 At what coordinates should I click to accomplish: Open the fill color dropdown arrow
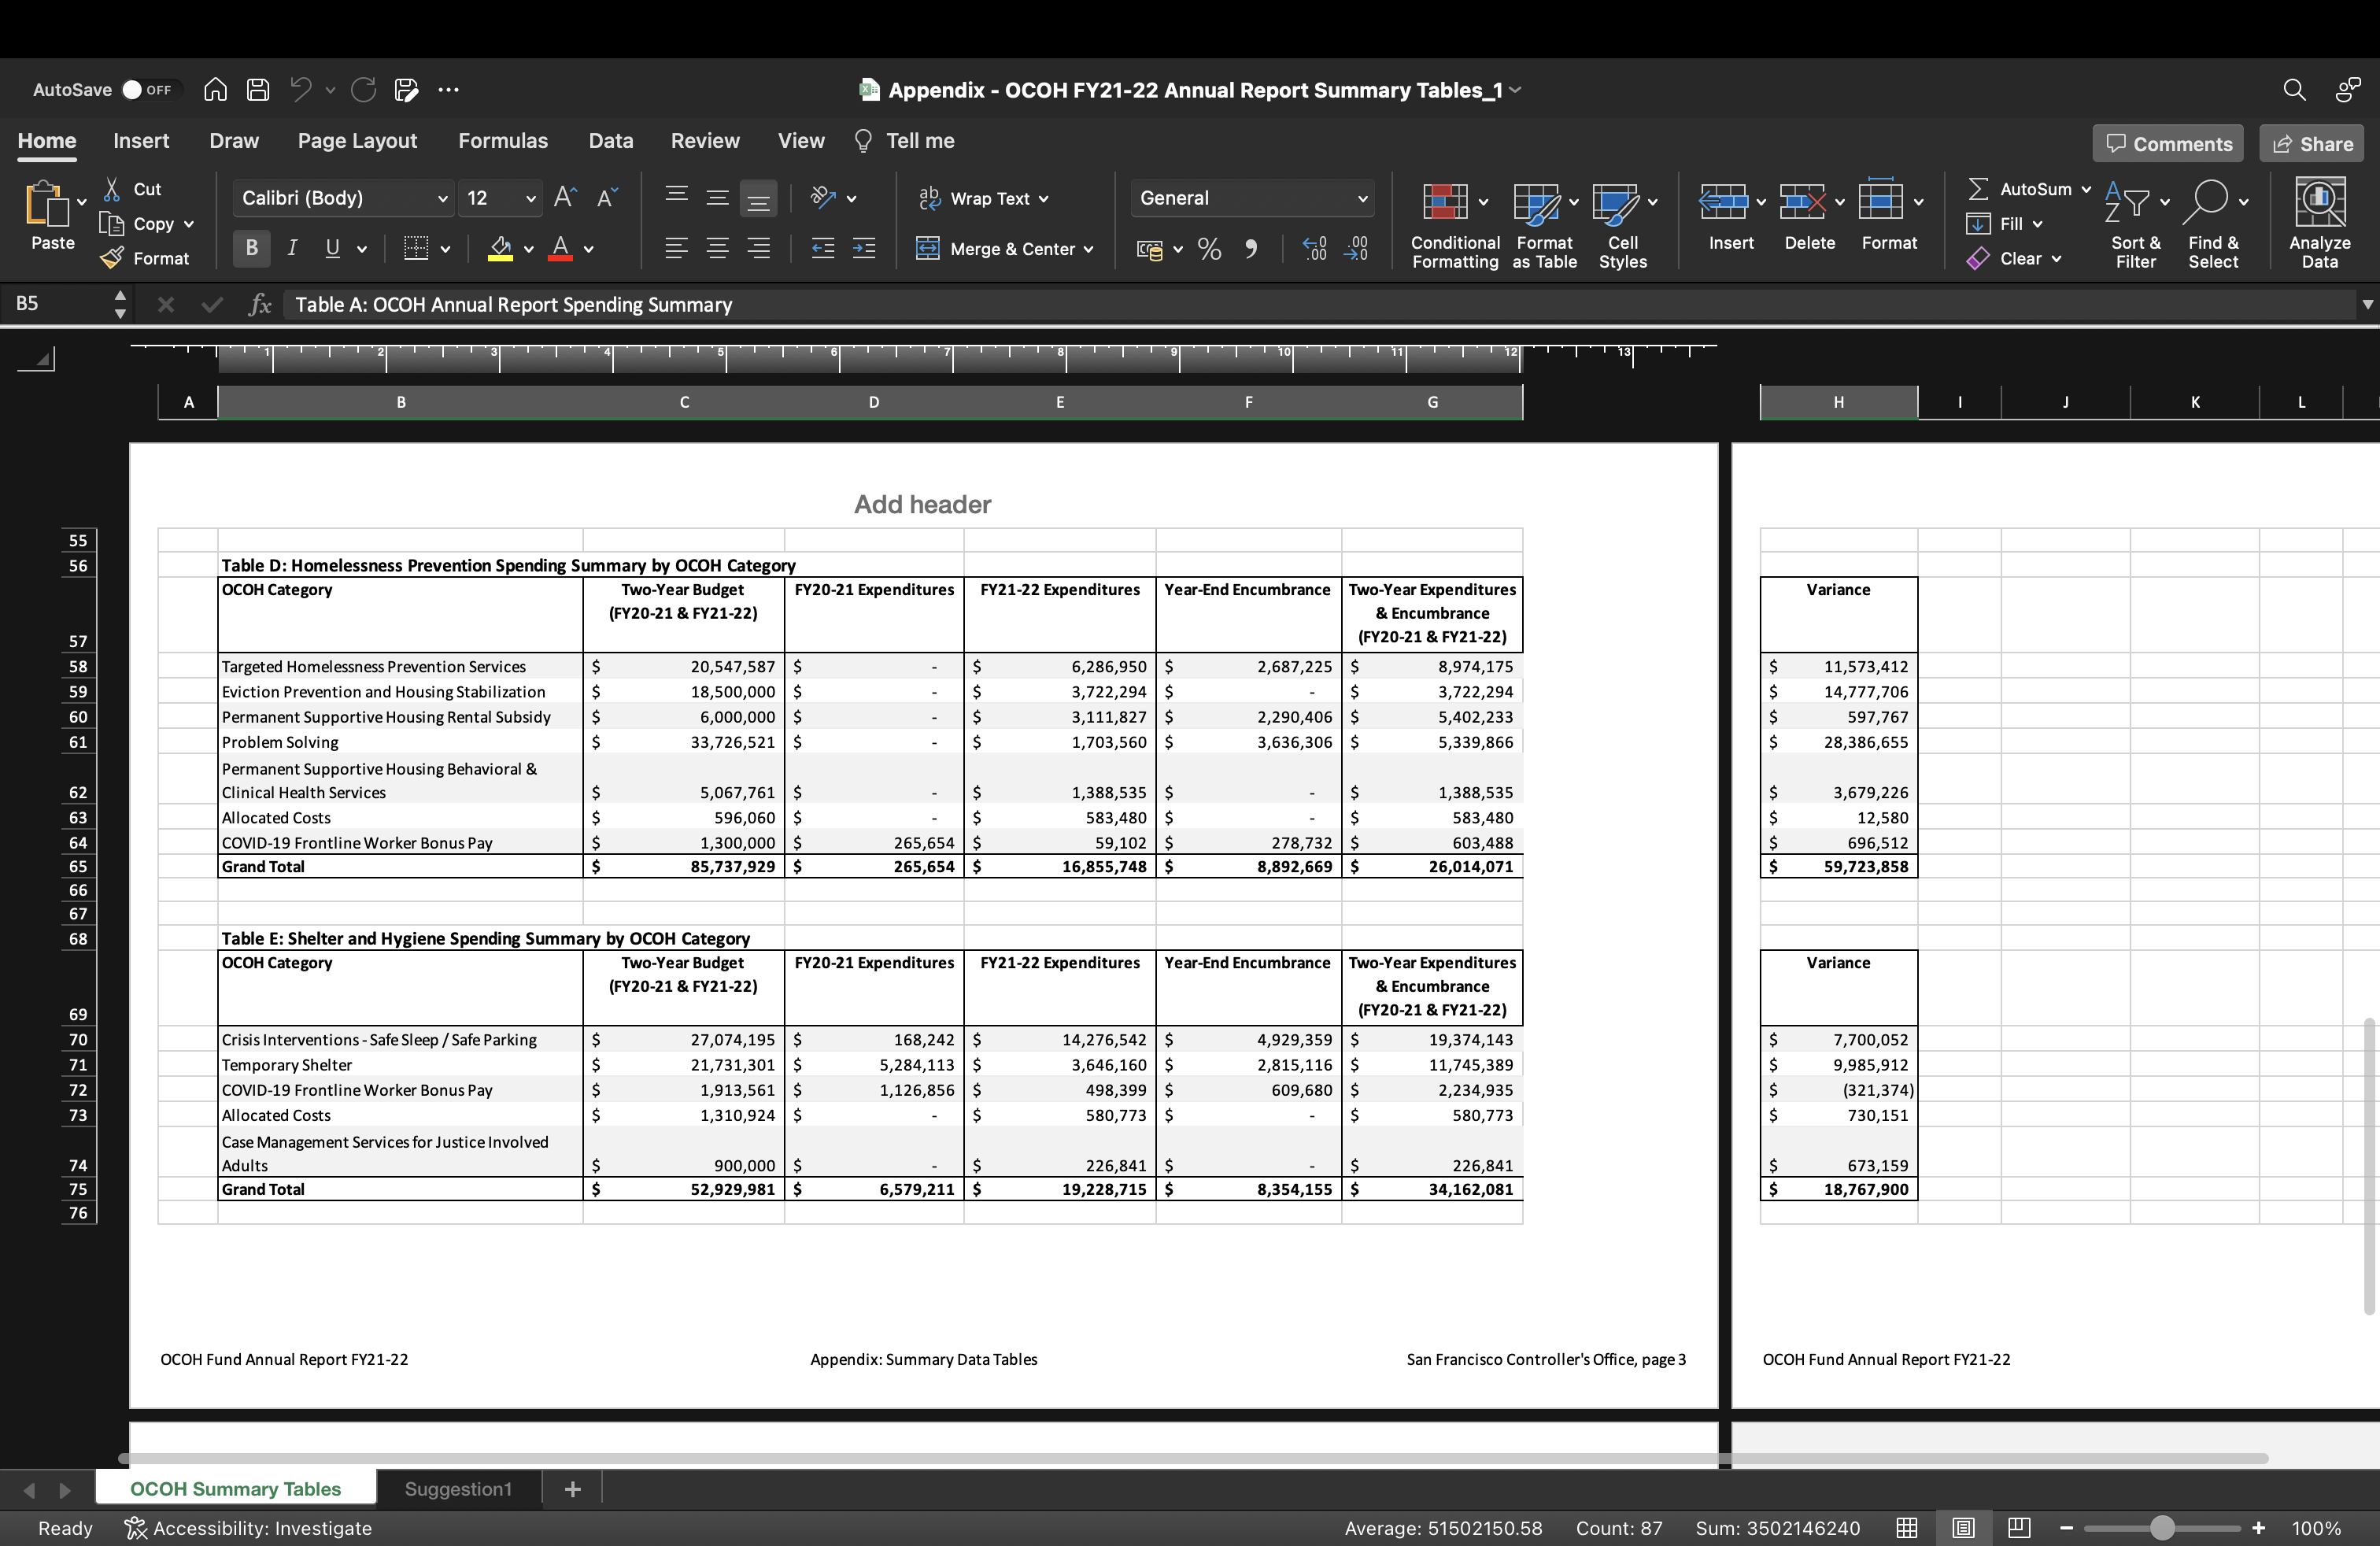point(530,250)
